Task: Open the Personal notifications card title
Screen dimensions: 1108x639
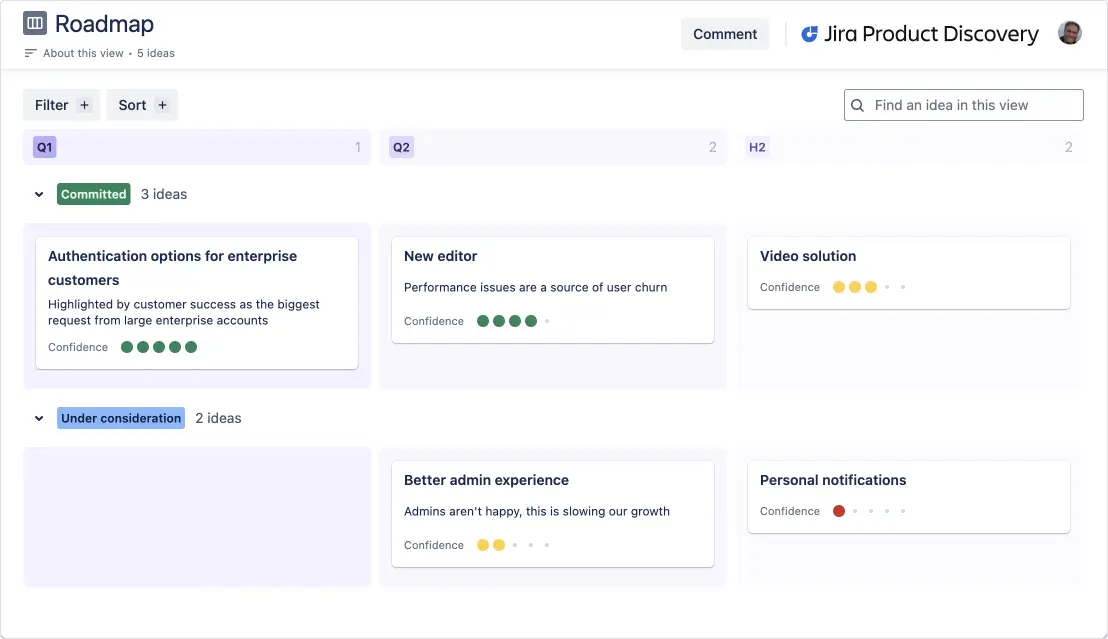Action: click(x=832, y=480)
